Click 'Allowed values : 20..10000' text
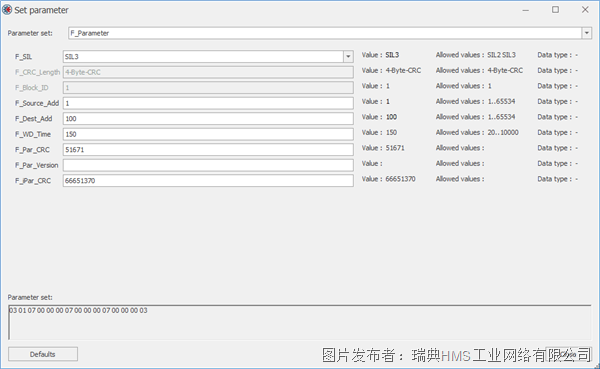600x369 pixels. [477, 132]
